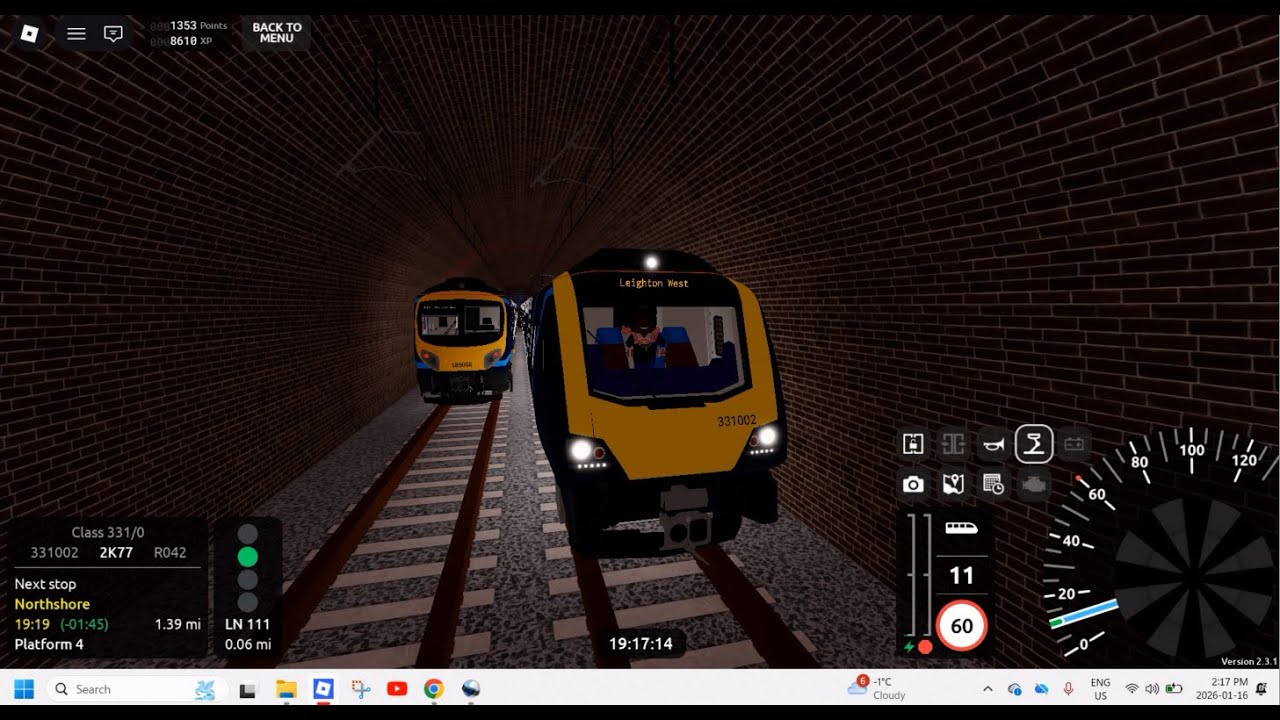Viewport: 1280px width, 720px height.
Task: Open the hamburger menu next to Roblox logo
Action: pos(76,34)
